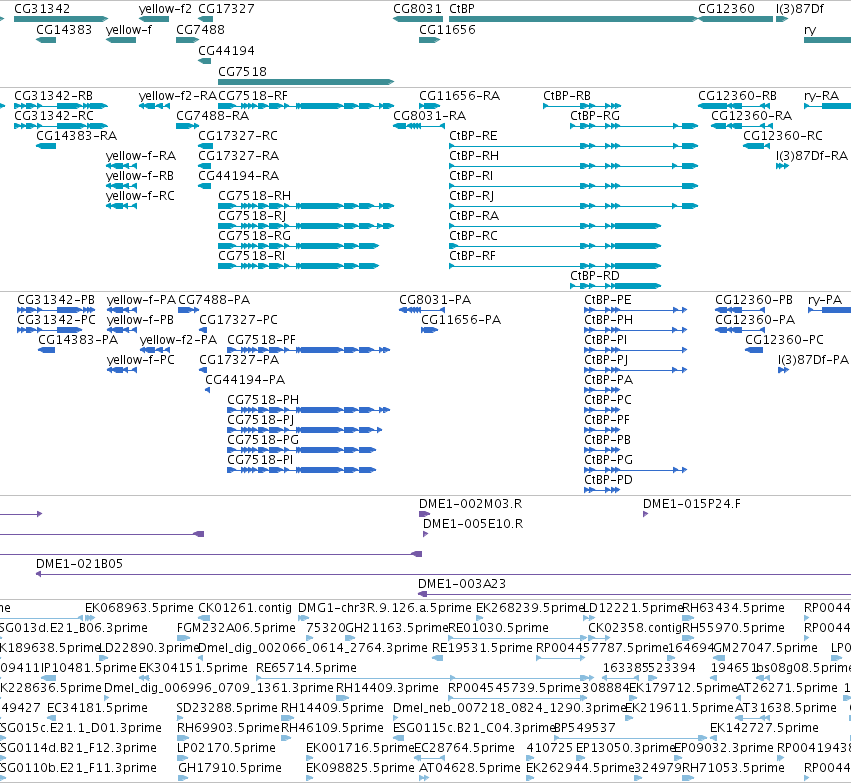This screenshot has height=783, width=851.
Task: Click the yellow-f-RA transcript
Action: point(121,166)
